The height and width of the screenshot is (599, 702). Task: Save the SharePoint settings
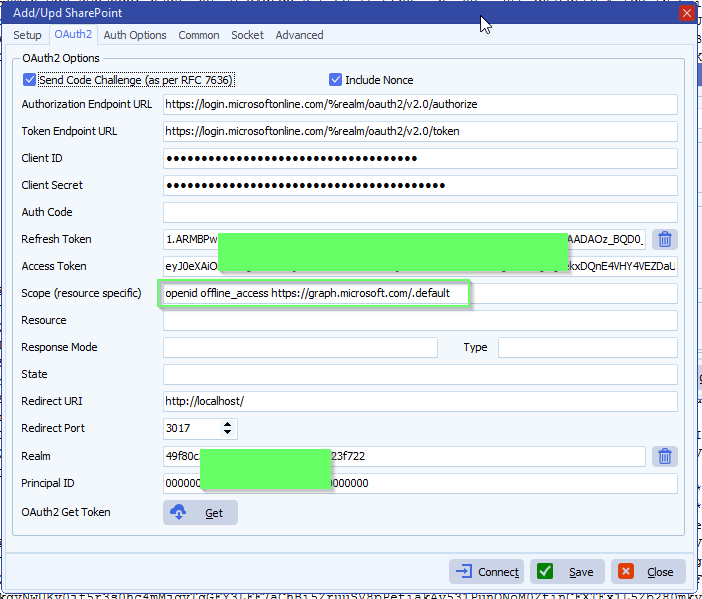coord(567,572)
